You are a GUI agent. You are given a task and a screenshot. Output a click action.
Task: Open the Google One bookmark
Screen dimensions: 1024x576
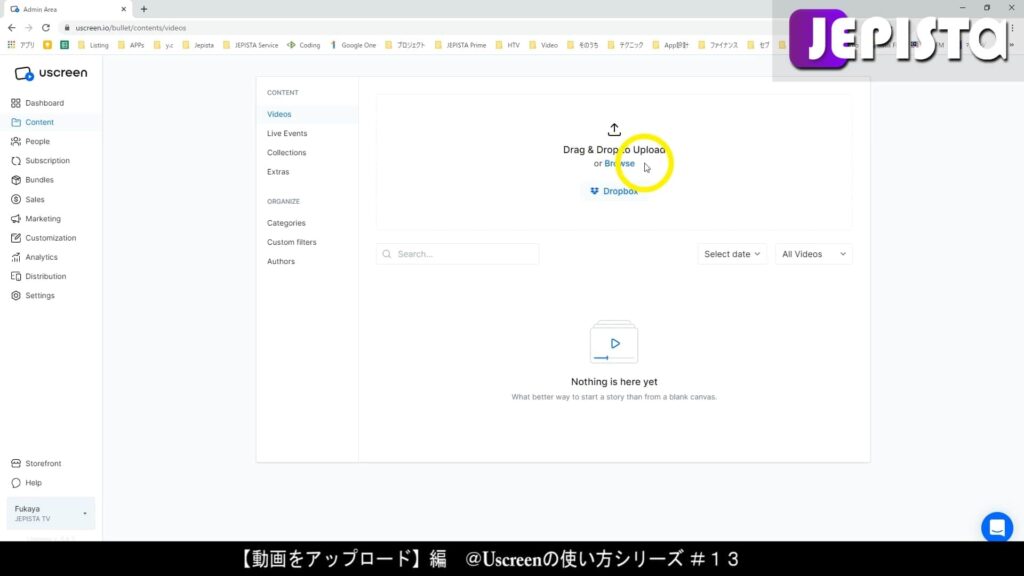[353, 45]
